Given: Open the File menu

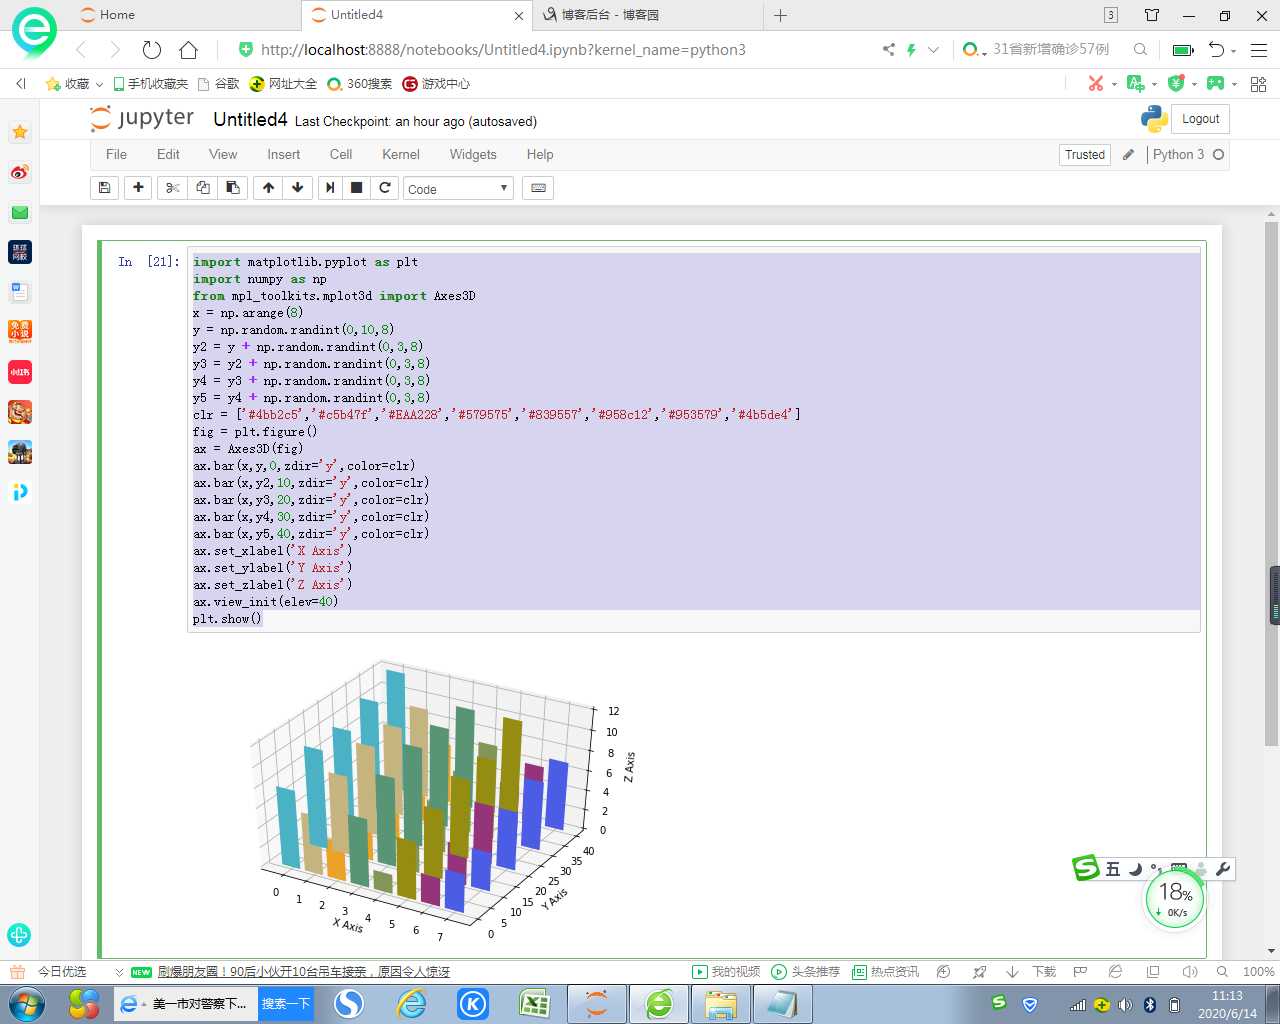Looking at the screenshot, I should [x=116, y=154].
